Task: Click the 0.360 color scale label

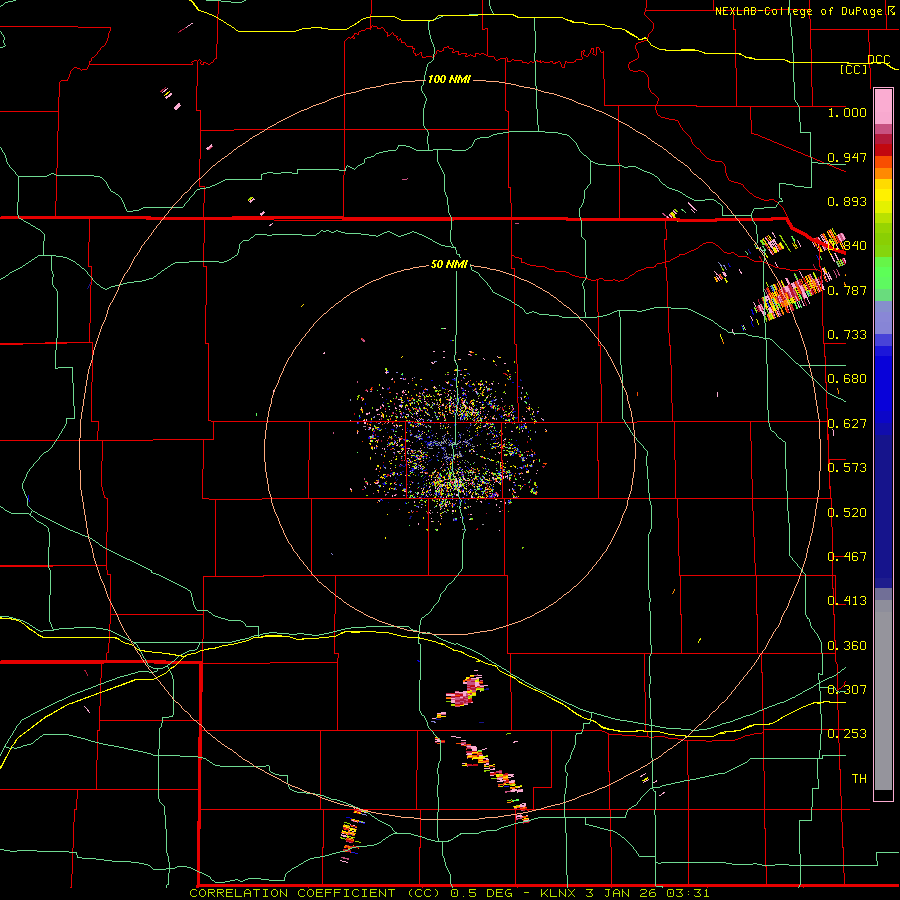Action: (847, 645)
